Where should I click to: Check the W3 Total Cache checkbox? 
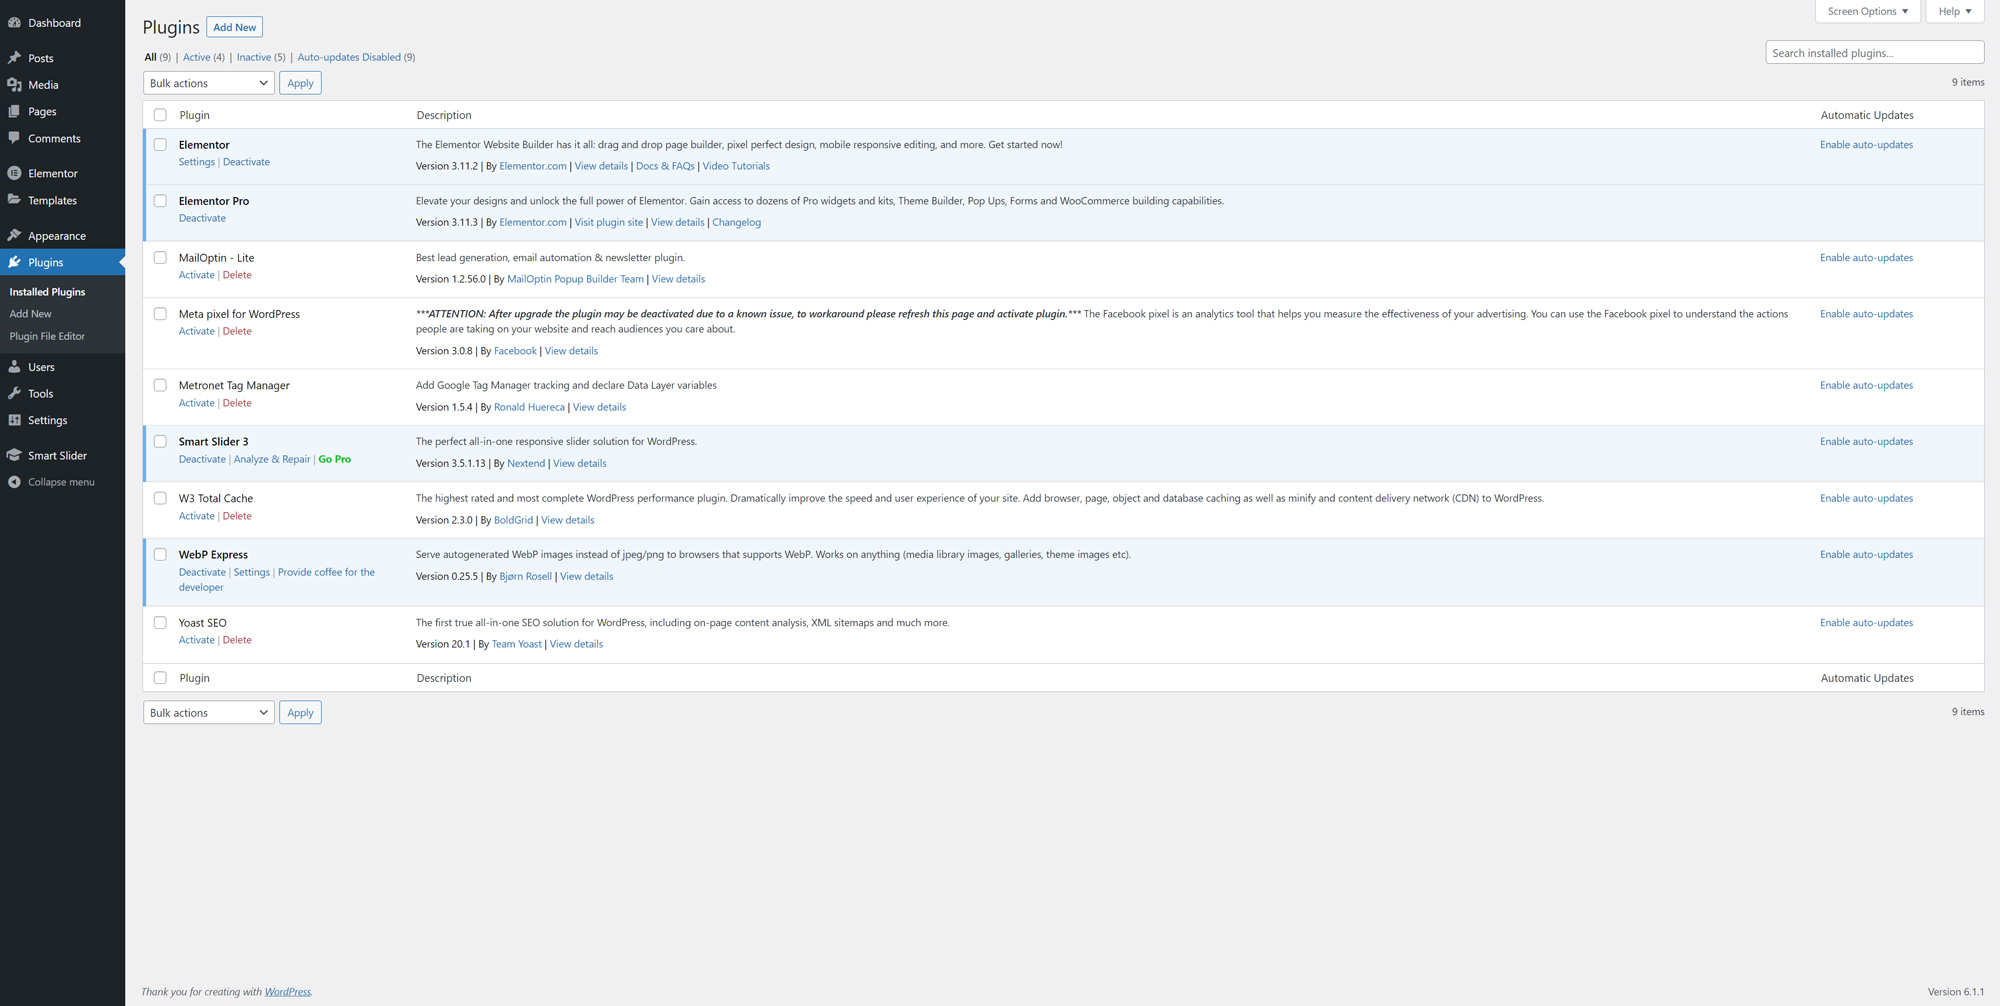point(160,498)
